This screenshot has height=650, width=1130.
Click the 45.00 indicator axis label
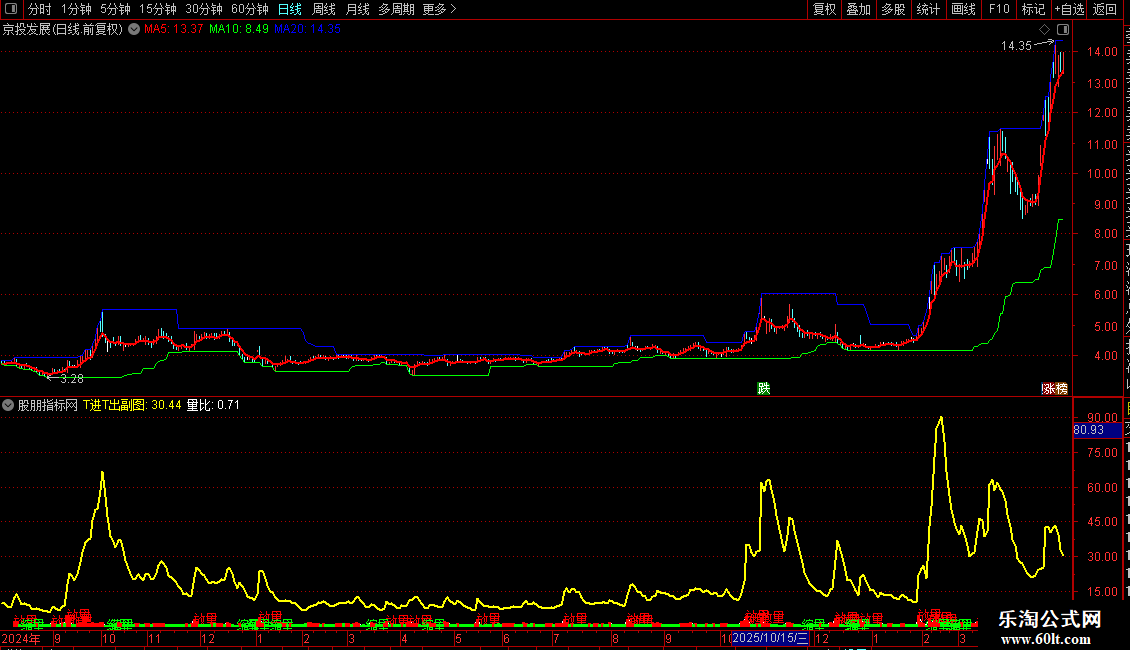[1102, 522]
